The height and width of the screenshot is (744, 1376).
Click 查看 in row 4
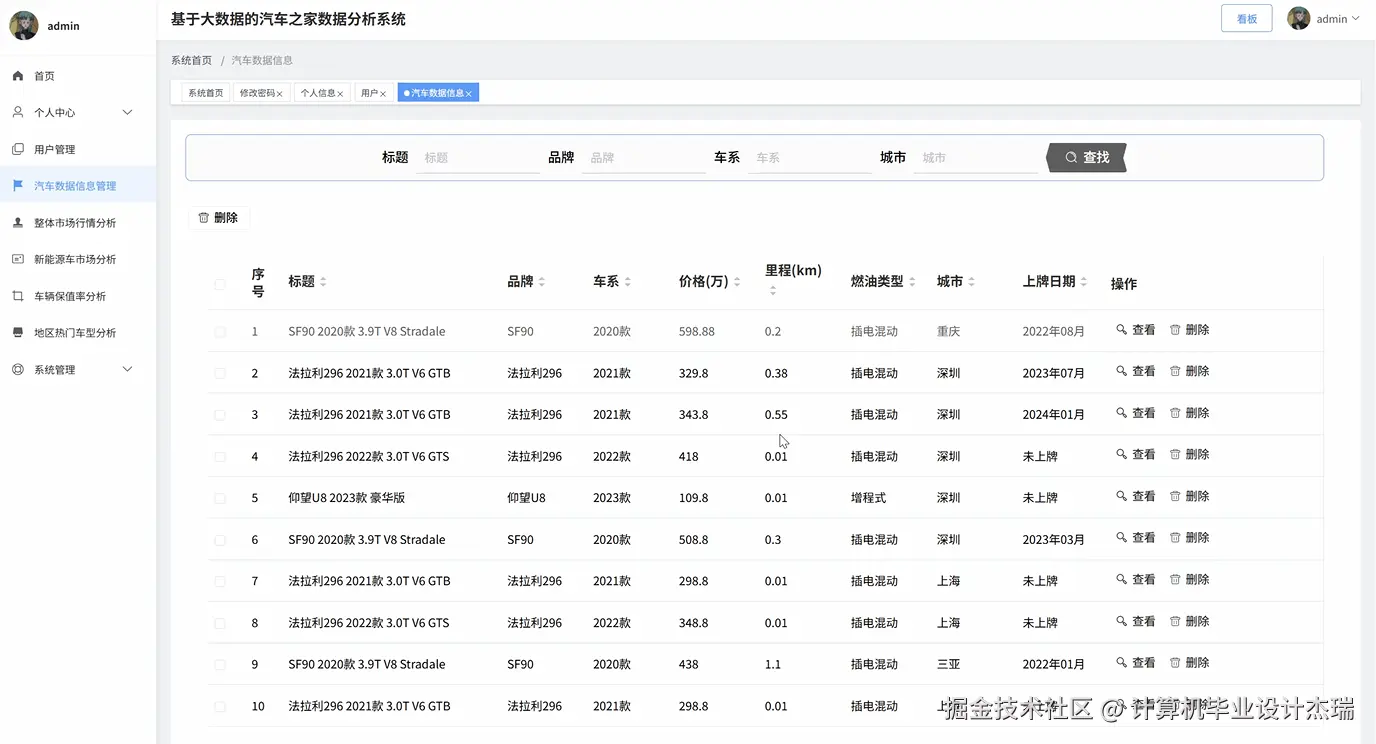[x=1135, y=454]
